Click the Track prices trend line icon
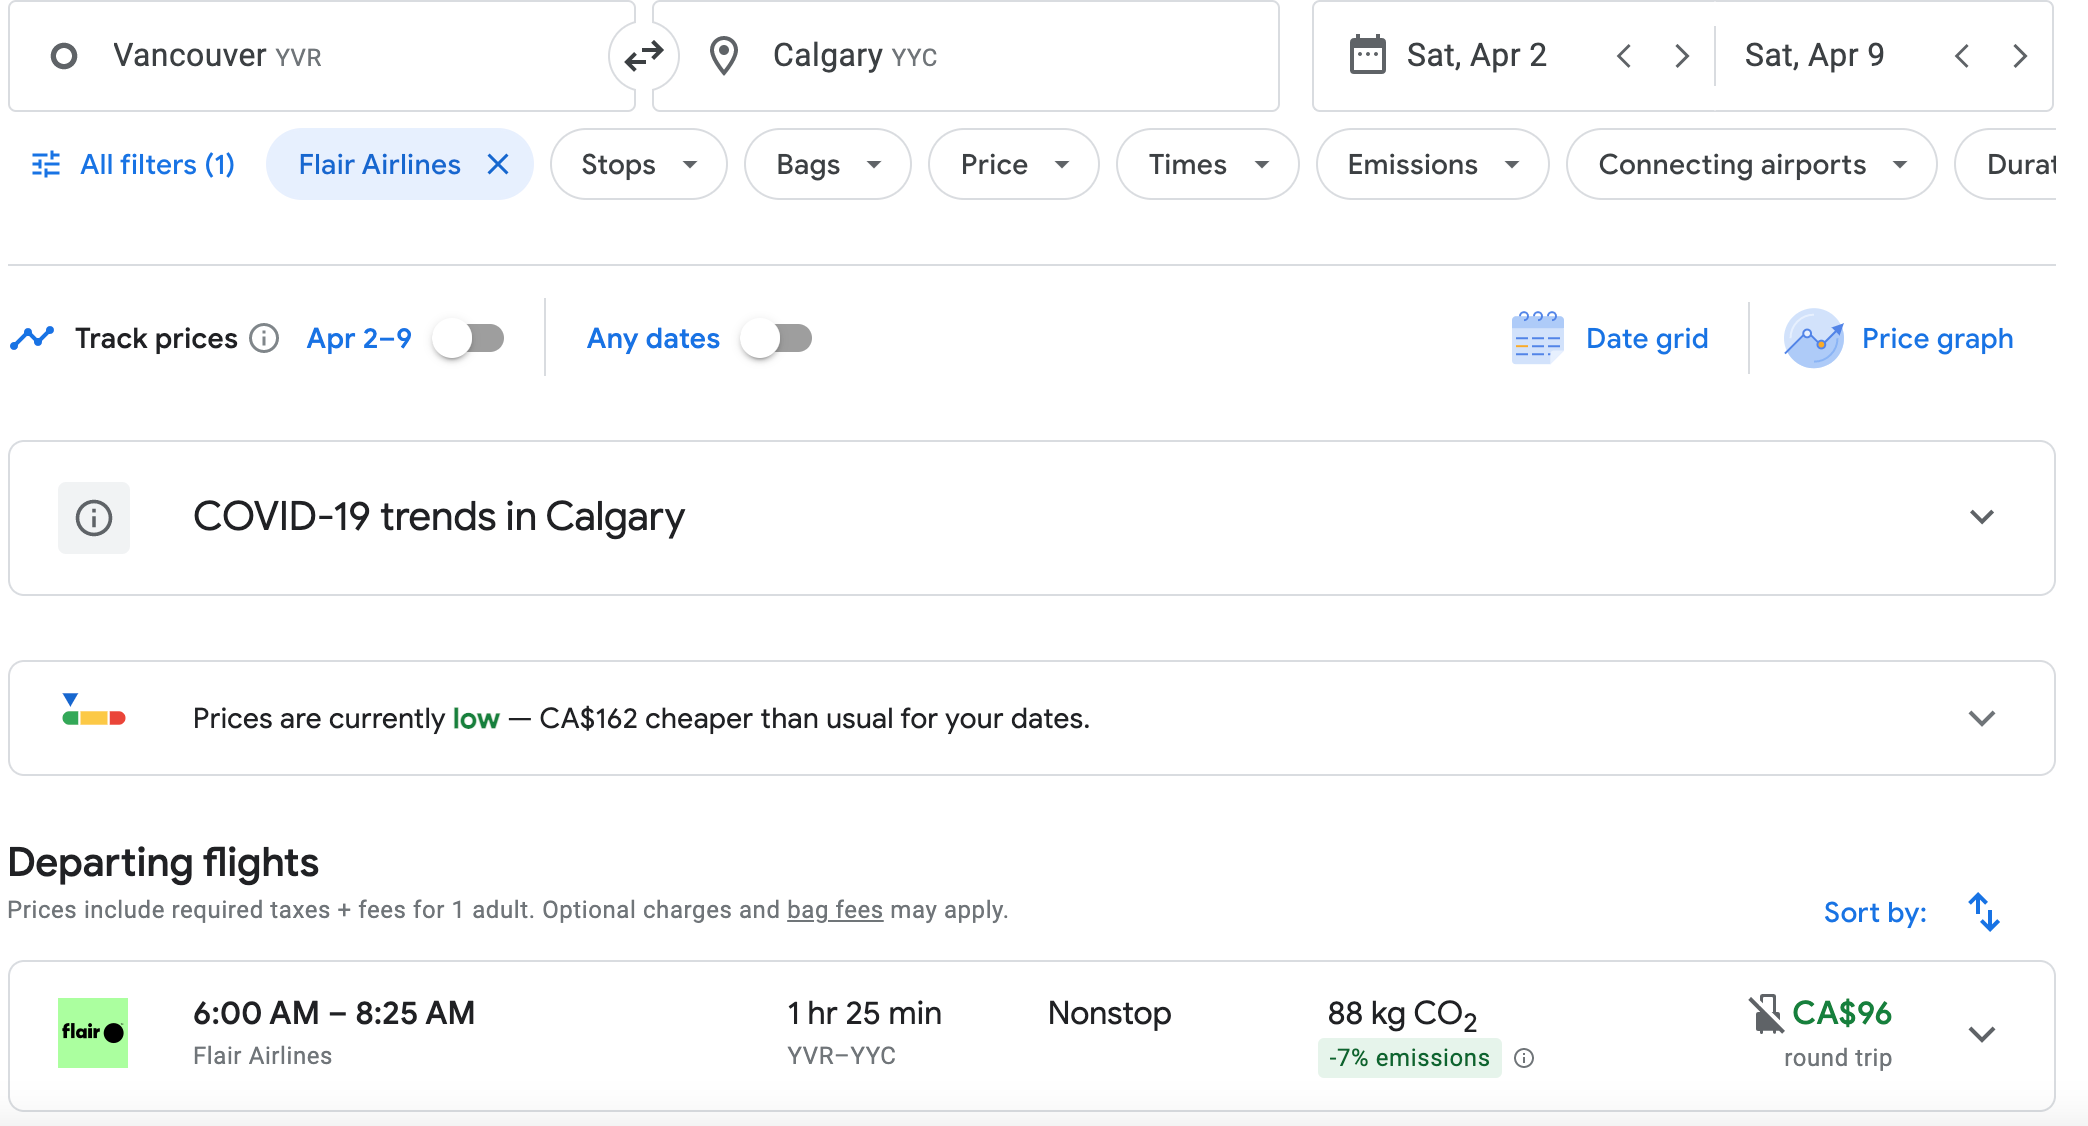This screenshot has height=1126, width=2088. click(x=32, y=339)
